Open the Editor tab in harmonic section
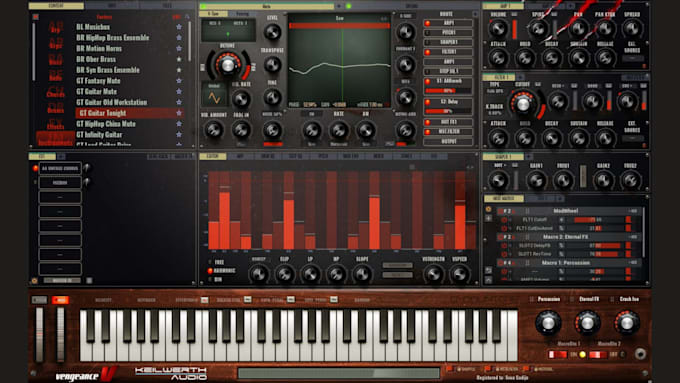The image size is (680, 383). click(212, 156)
